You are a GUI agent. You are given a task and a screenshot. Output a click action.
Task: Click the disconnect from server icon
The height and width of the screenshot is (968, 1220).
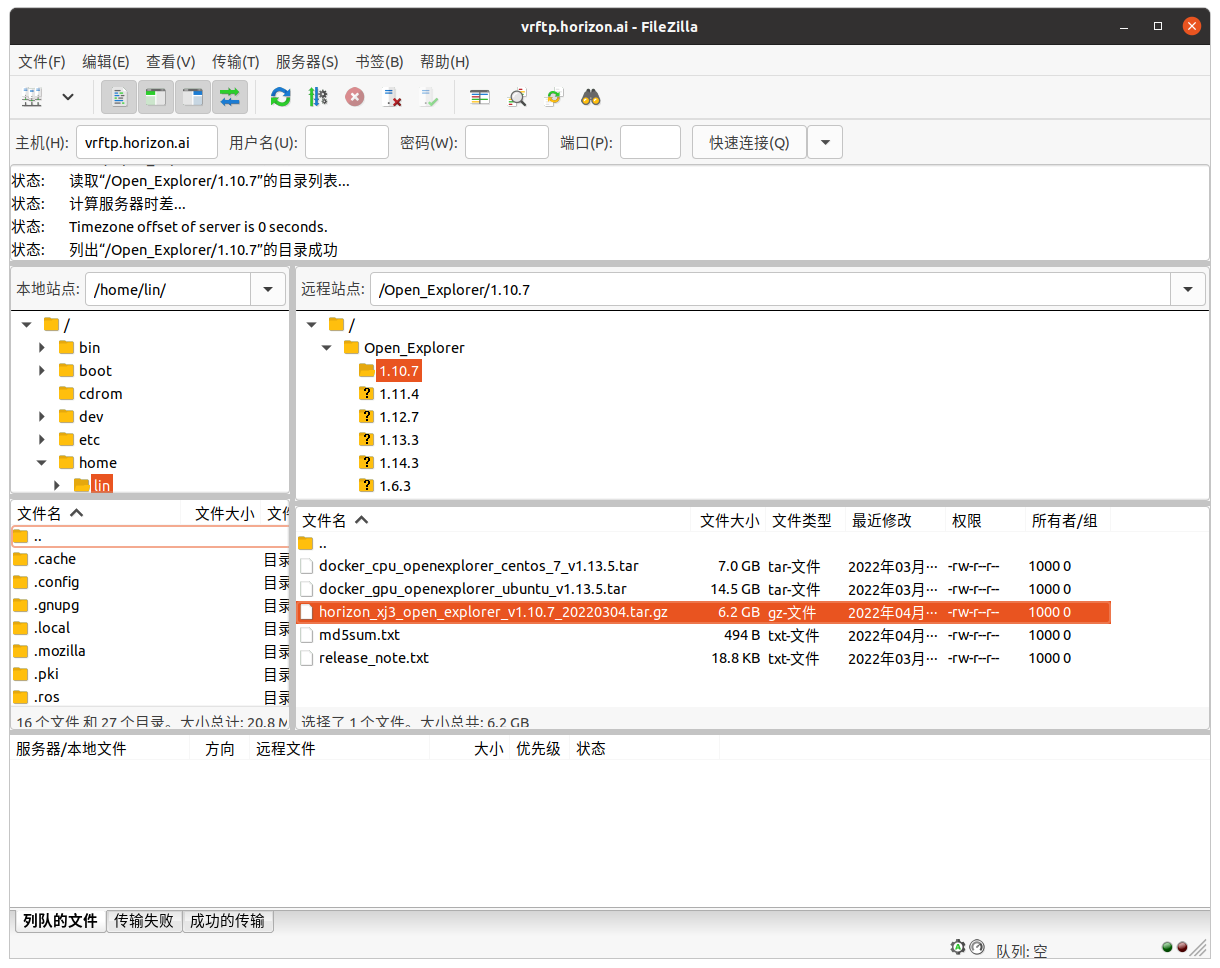click(392, 97)
